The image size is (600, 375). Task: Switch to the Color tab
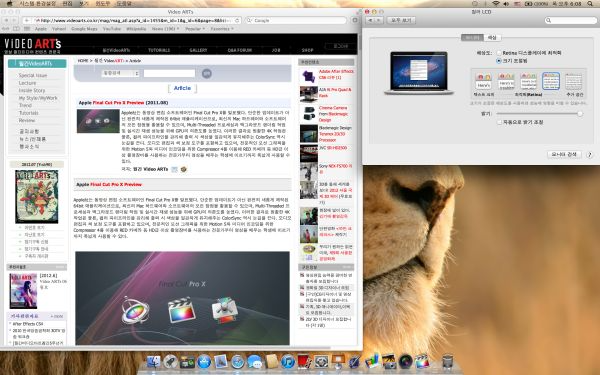point(492,38)
